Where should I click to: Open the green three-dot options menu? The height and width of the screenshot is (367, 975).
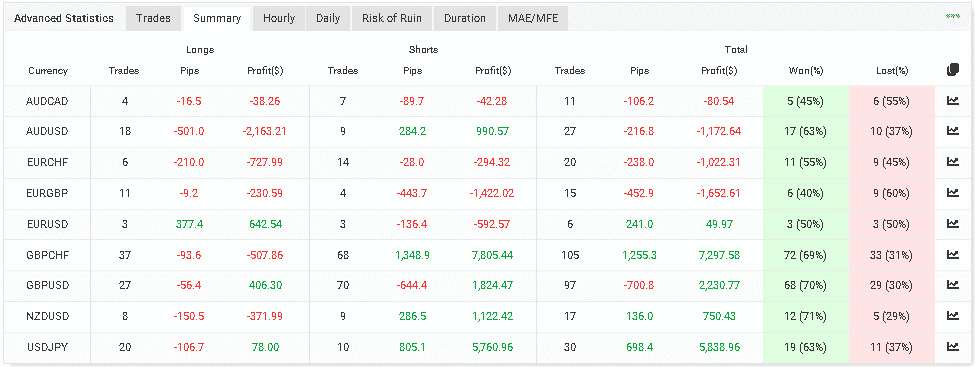point(952,16)
